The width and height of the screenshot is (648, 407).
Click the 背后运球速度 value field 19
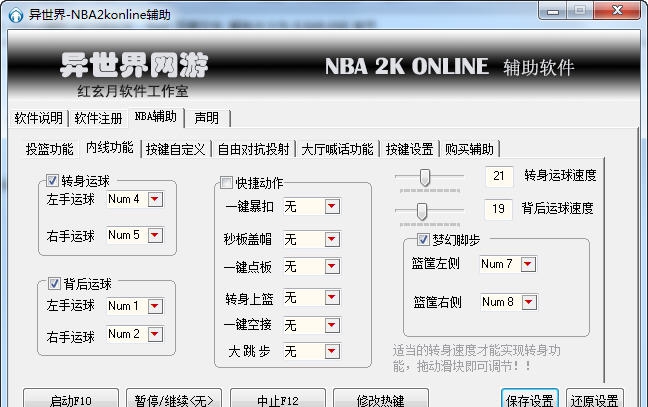tap(498, 209)
